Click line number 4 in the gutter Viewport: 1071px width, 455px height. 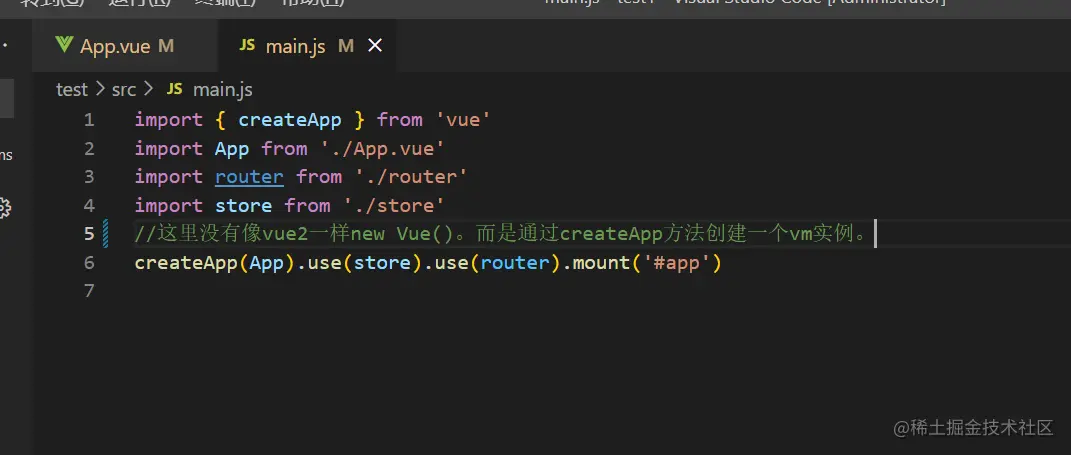pyautogui.click(x=89, y=206)
